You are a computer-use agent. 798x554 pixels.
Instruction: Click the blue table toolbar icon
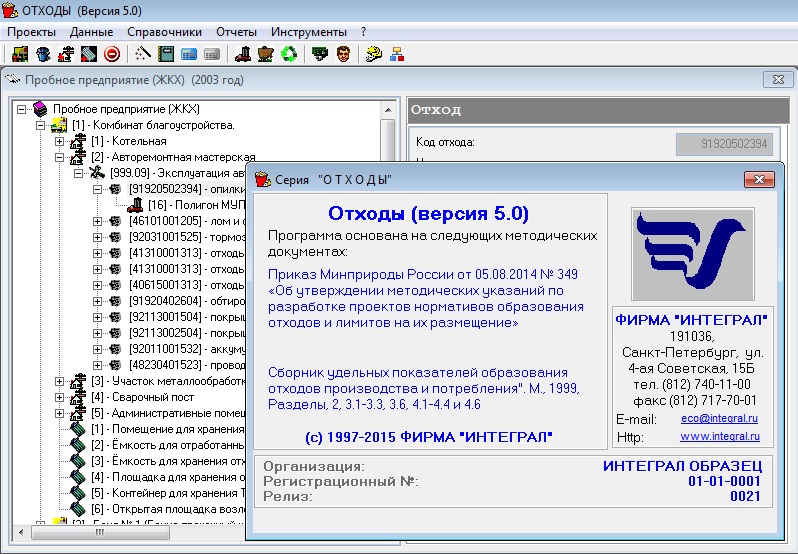coord(189,54)
